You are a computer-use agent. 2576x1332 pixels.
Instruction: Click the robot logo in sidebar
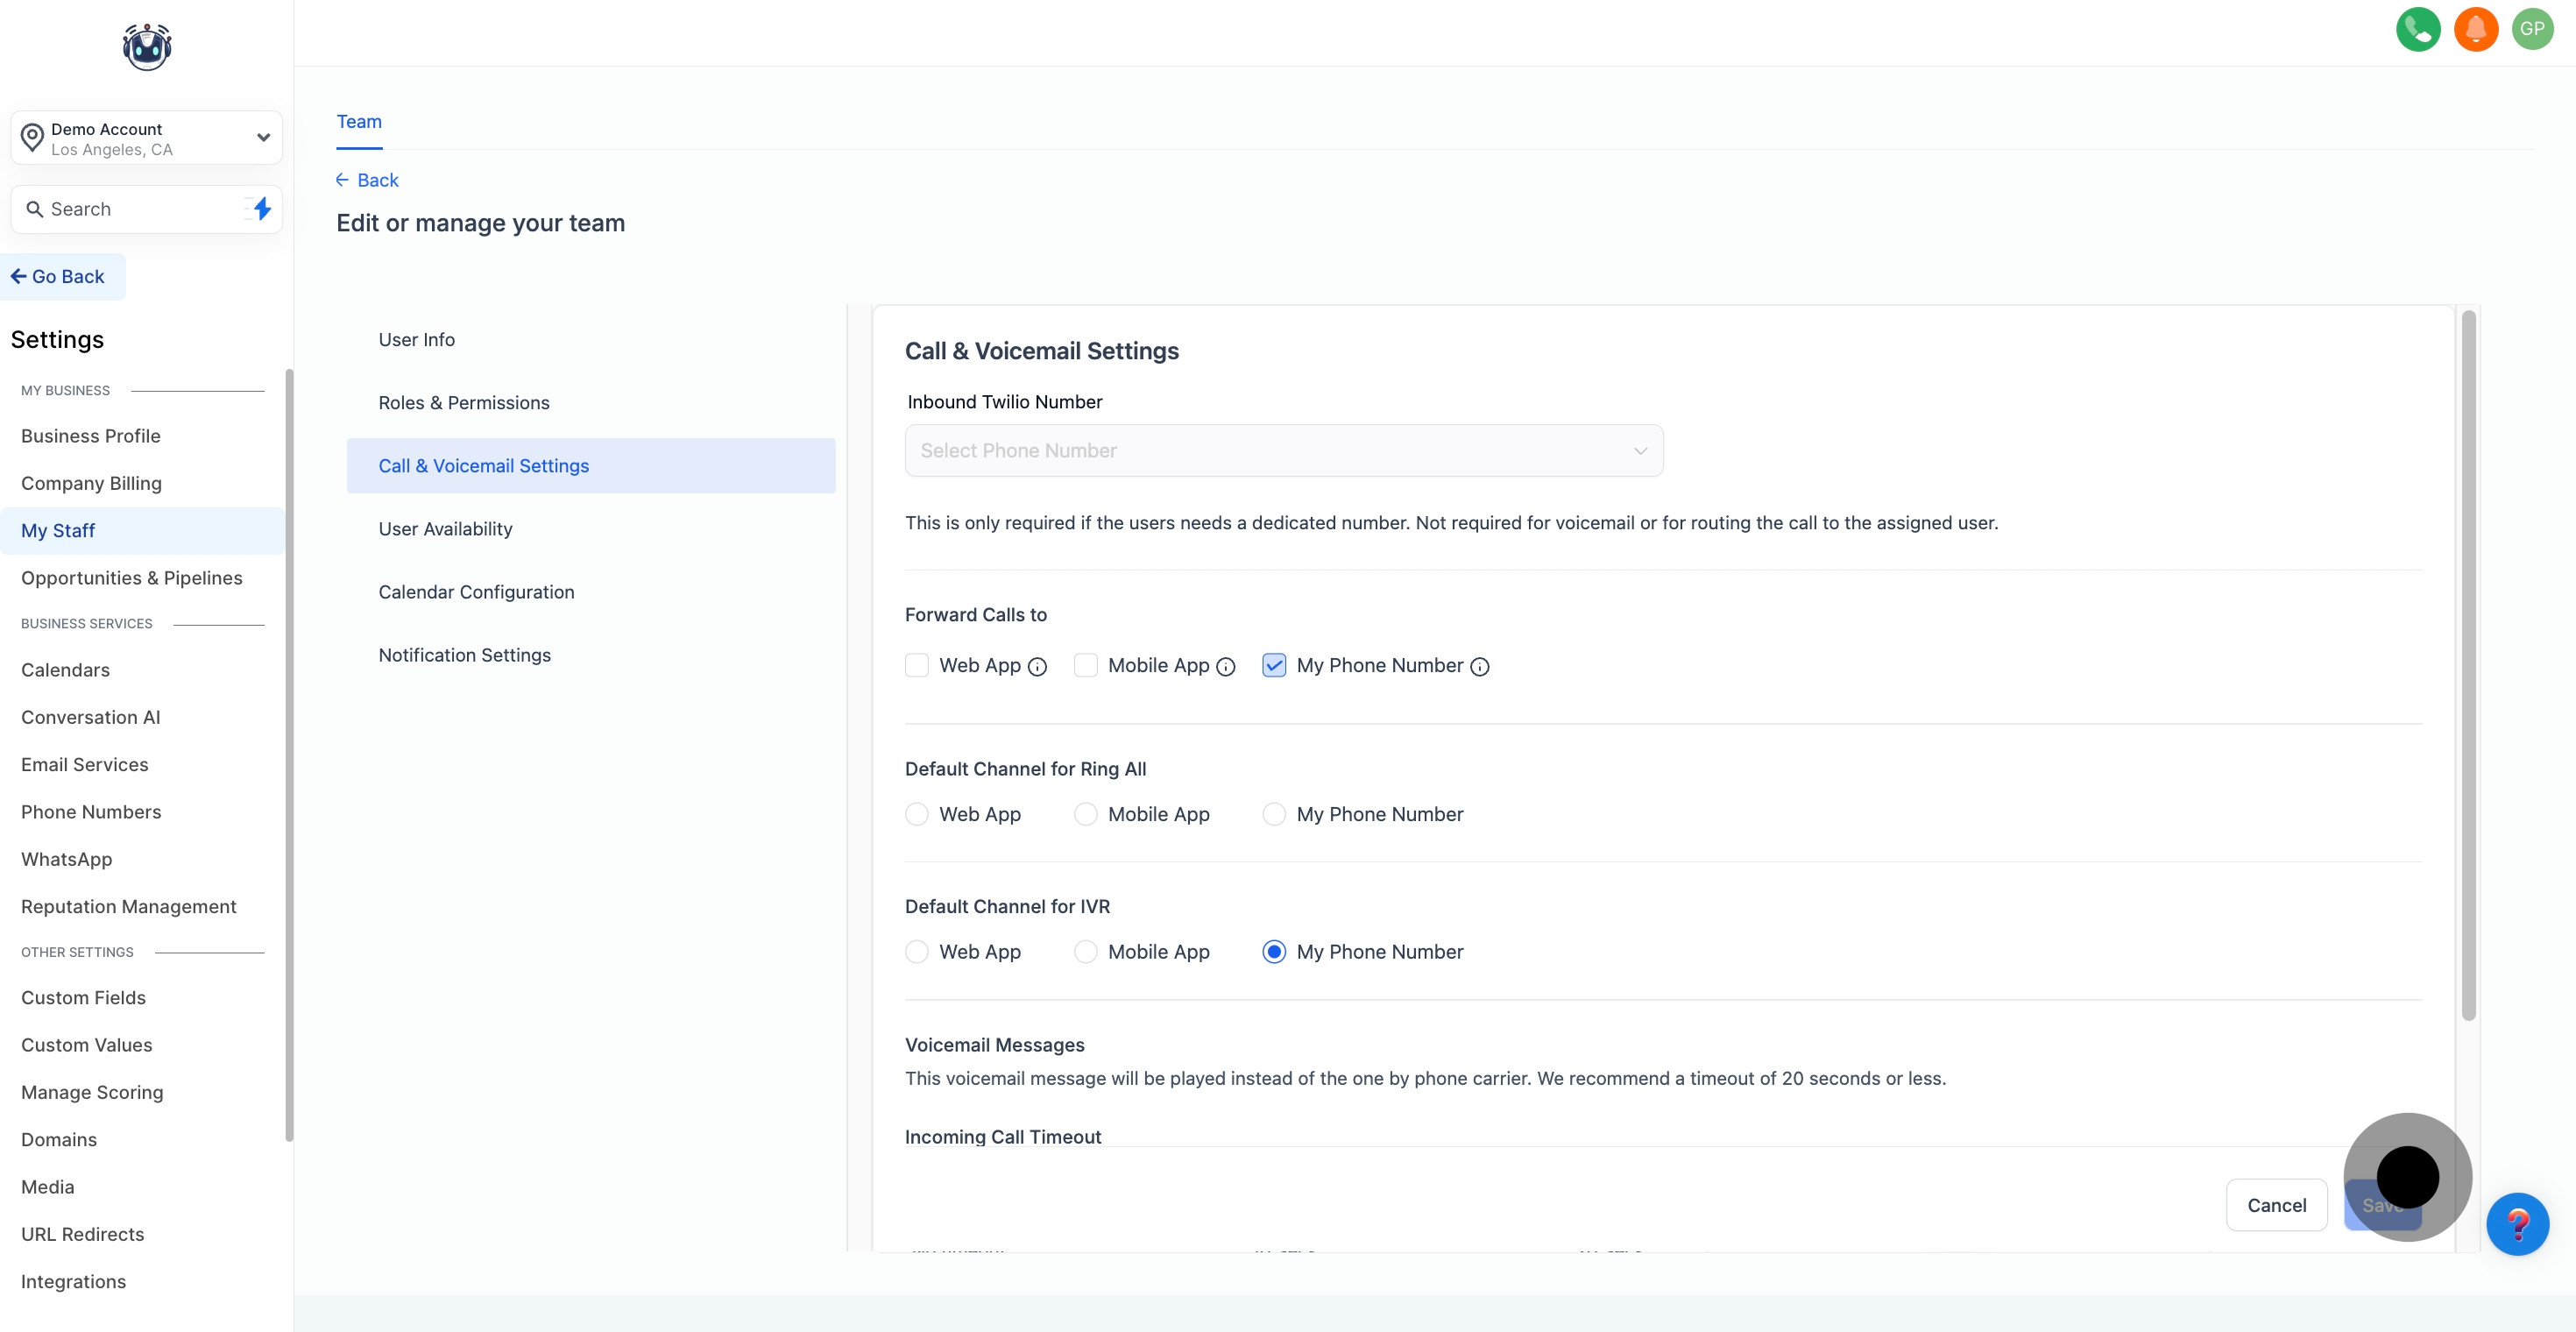tap(147, 47)
